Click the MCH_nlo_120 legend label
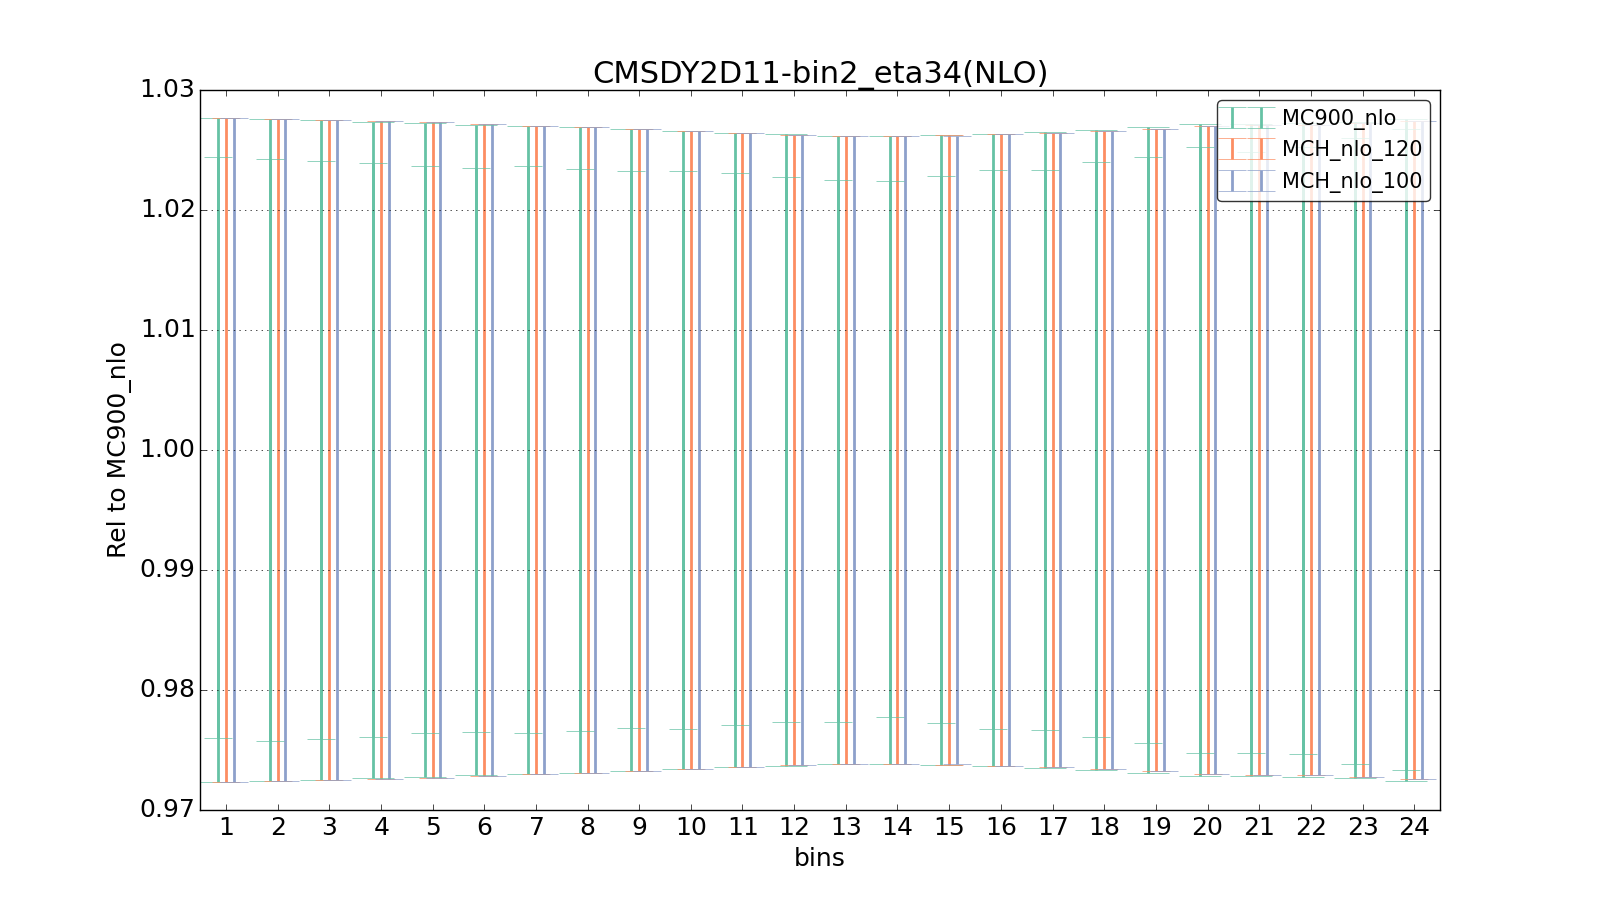This screenshot has height=900, width=1600. 1351,150
